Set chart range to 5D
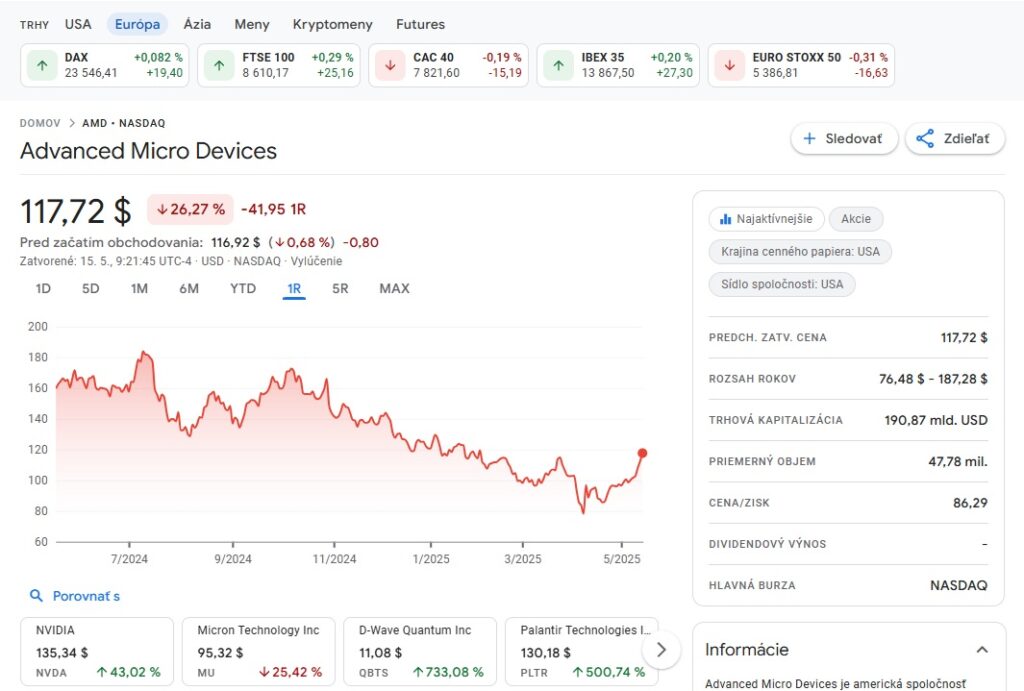Screen dimensions: 1024x691 click(x=90, y=288)
